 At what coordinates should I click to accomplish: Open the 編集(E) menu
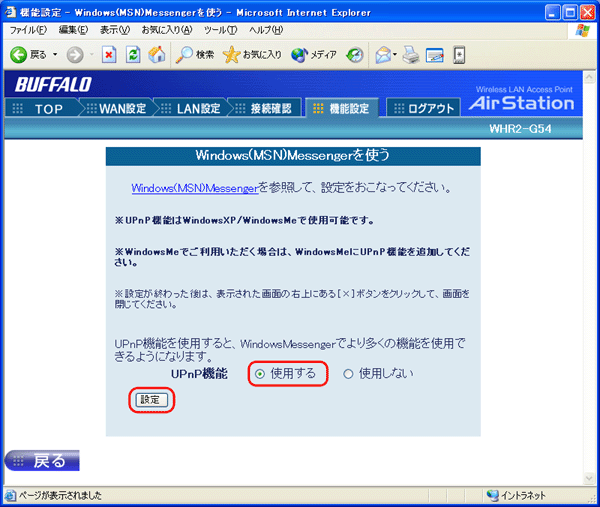pos(73,30)
